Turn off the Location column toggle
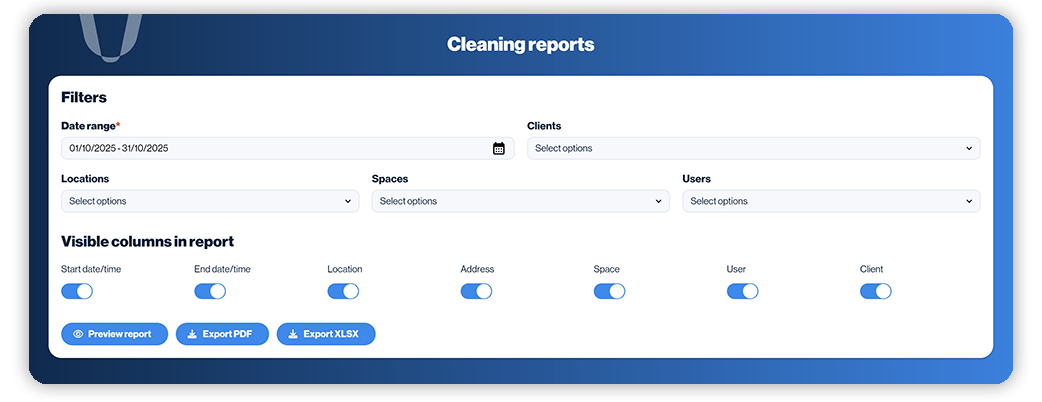The height and width of the screenshot is (402, 1042). tap(343, 291)
